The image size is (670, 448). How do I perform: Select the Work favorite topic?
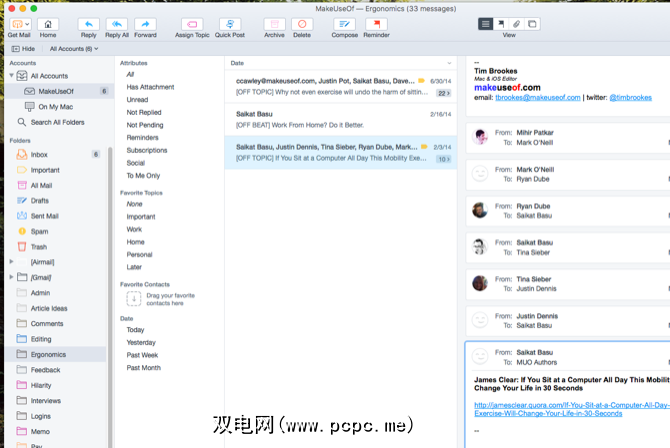tap(134, 229)
